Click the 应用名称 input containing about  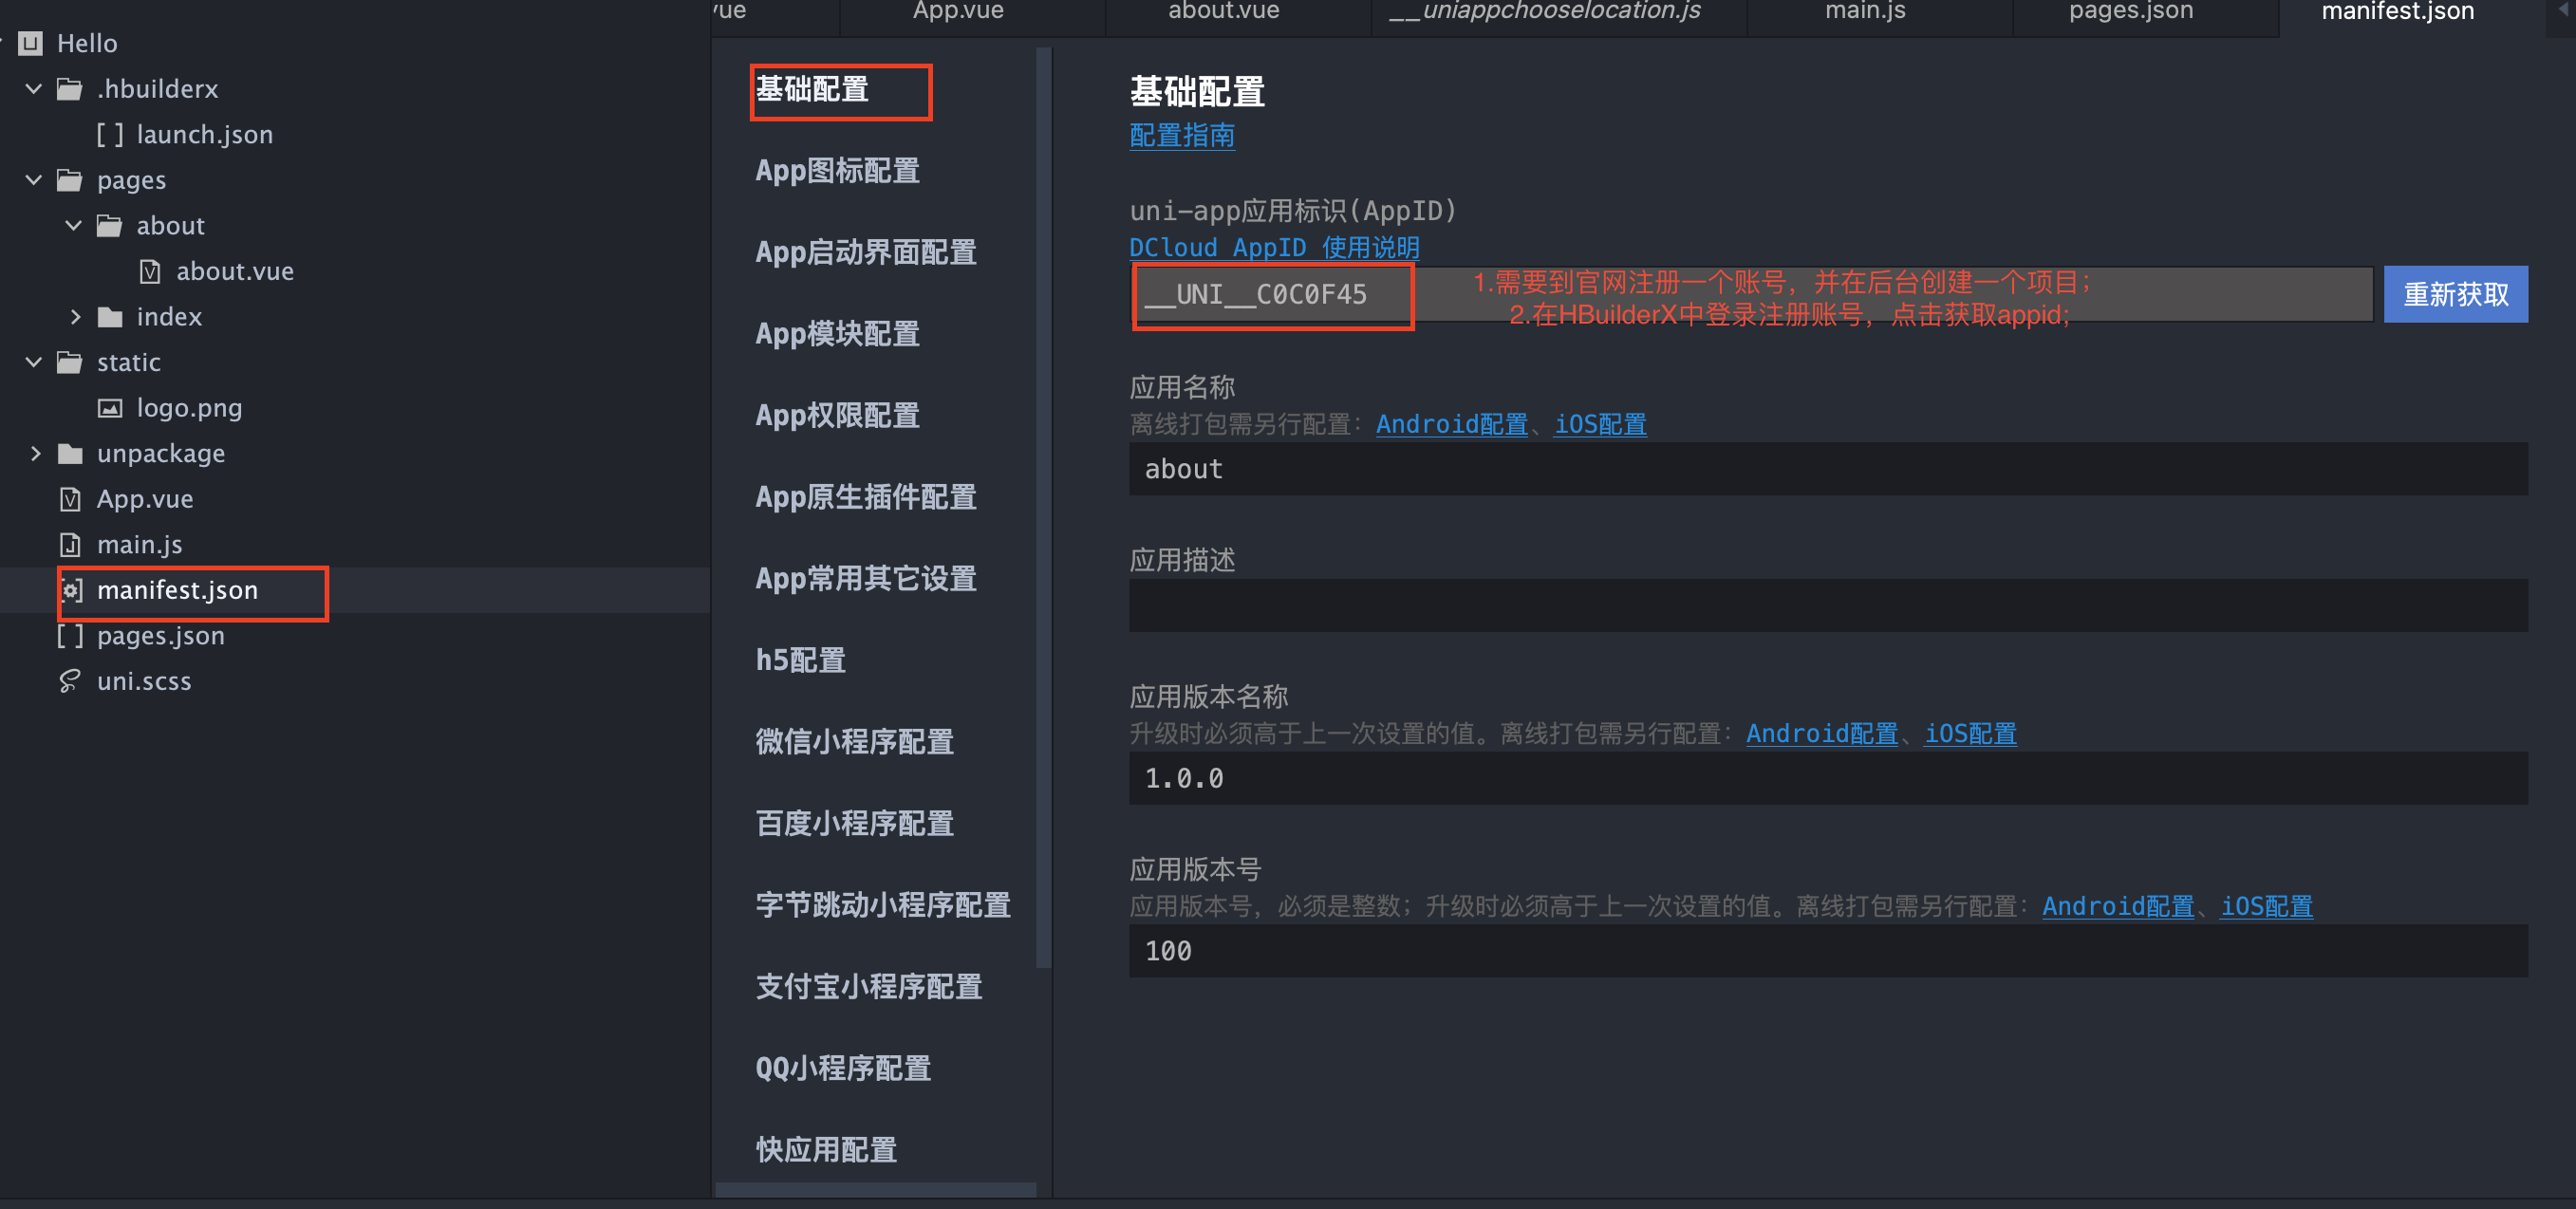1827,469
